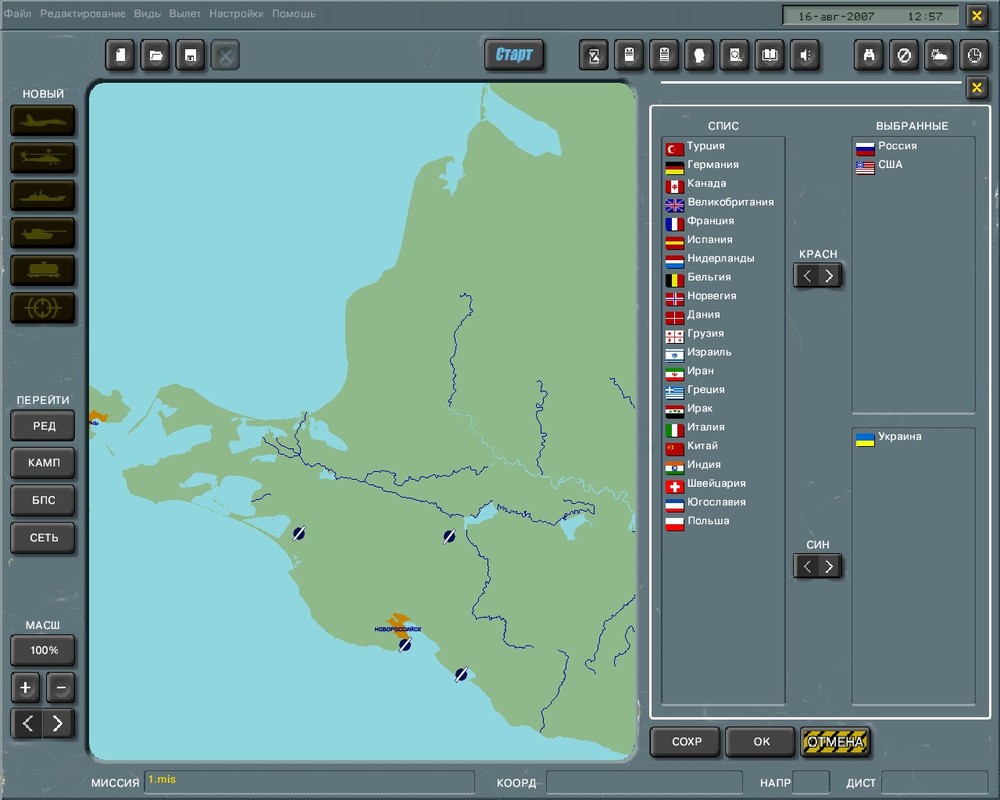Screen dimensions: 1000x800
Task: Open mission file with folder icon
Action: tap(156, 55)
